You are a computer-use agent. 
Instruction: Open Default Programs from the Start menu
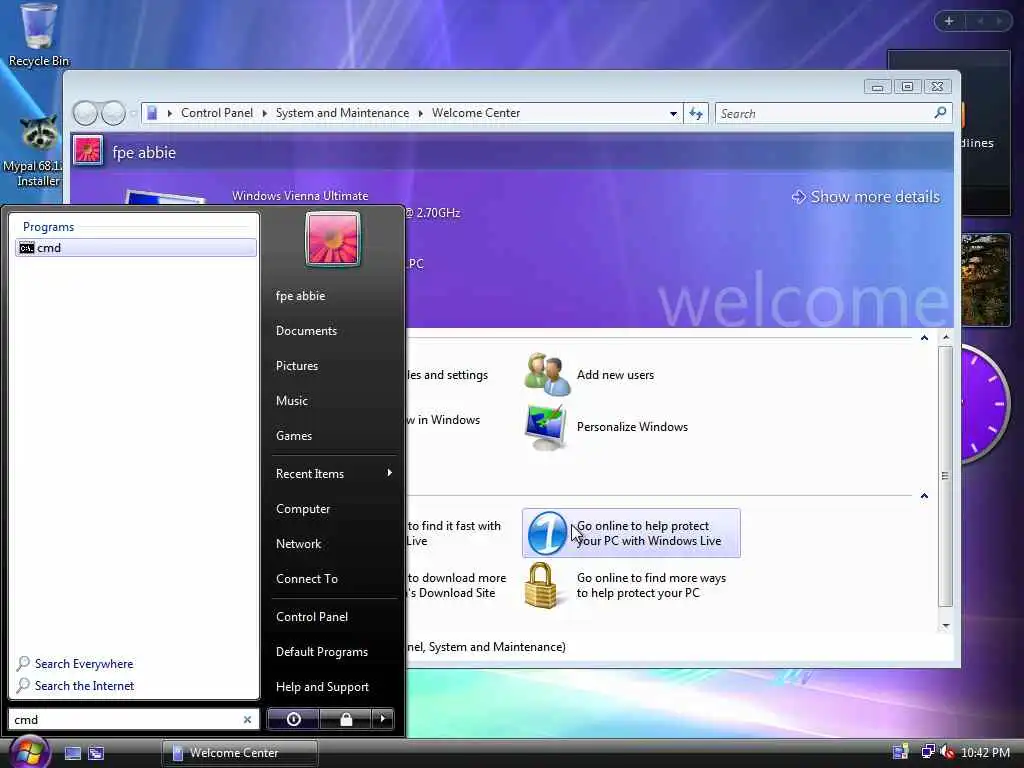[321, 652]
